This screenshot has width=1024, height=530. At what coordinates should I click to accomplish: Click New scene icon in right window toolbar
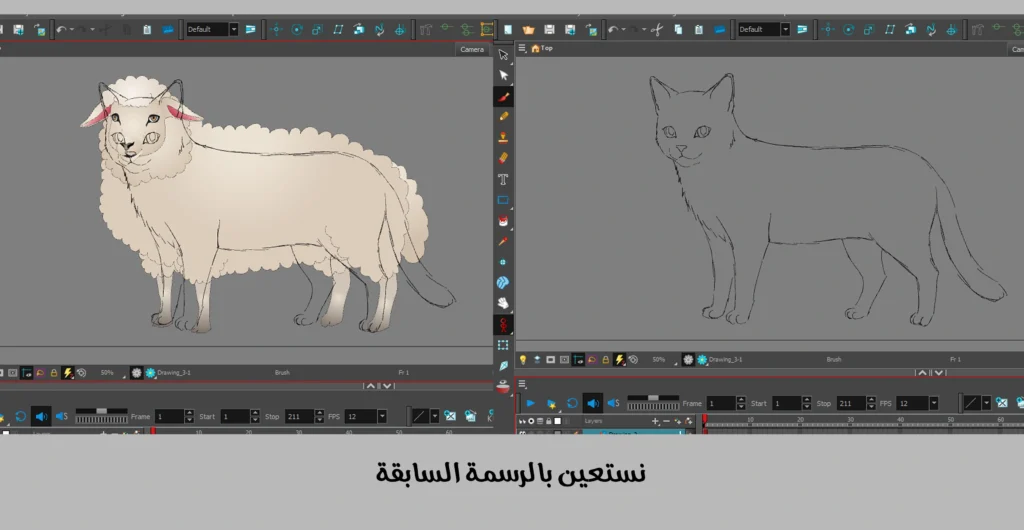pos(507,29)
